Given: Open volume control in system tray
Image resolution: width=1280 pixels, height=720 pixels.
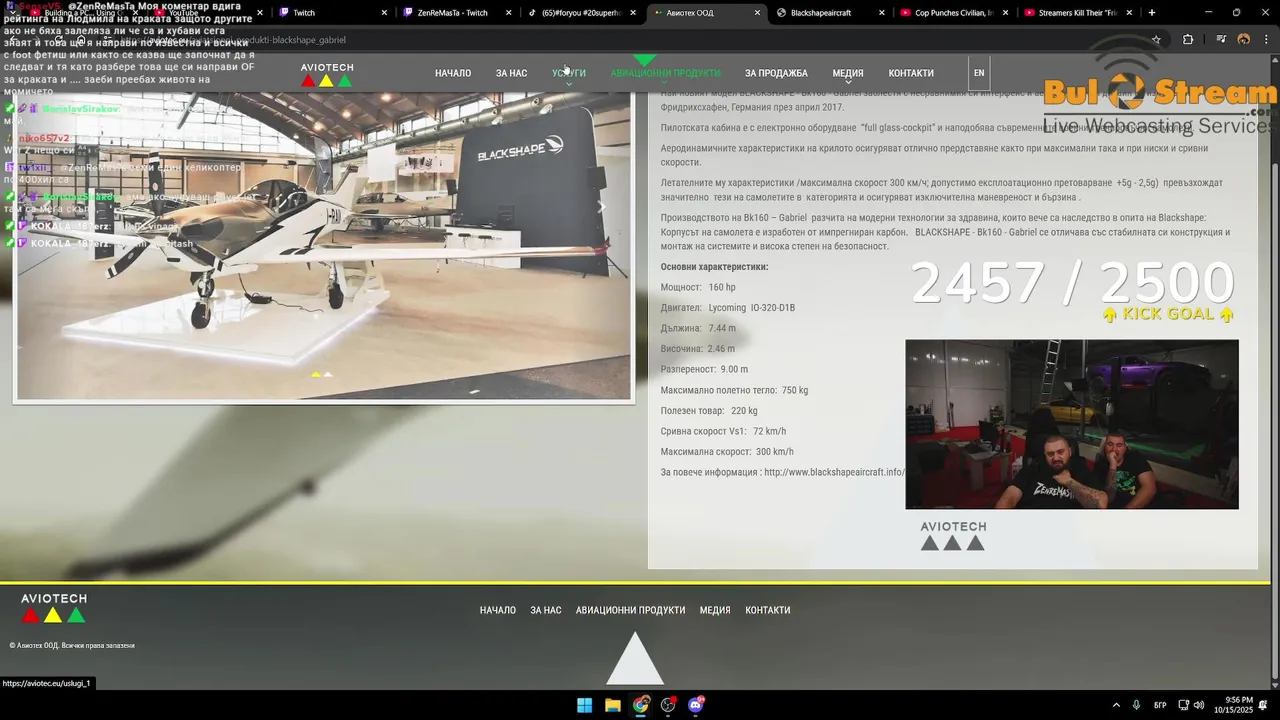Looking at the screenshot, I should [x=1198, y=705].
